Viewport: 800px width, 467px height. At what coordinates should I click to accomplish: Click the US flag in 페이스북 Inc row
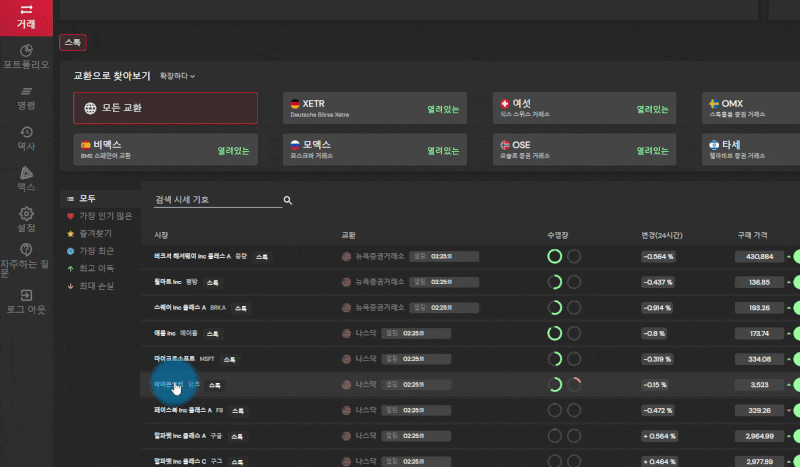pos(346,410)
